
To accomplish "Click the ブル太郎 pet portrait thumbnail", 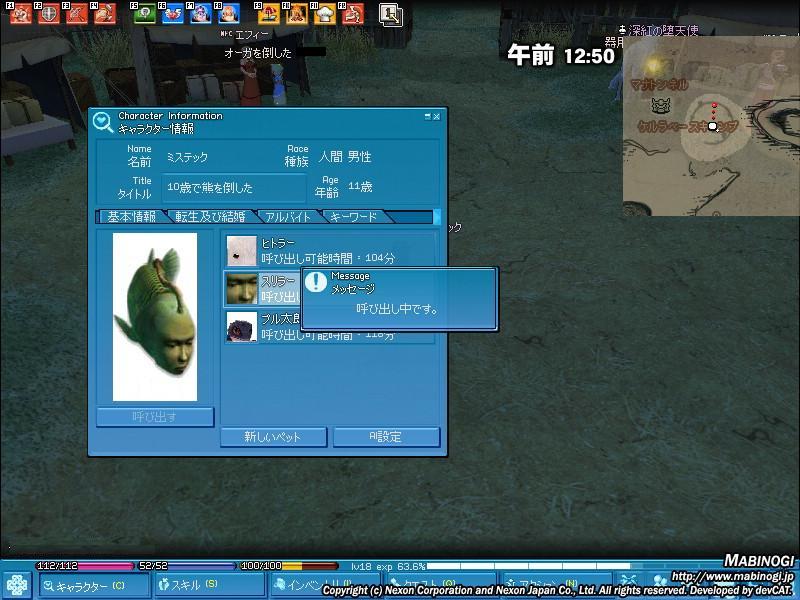I will point(241,327).
